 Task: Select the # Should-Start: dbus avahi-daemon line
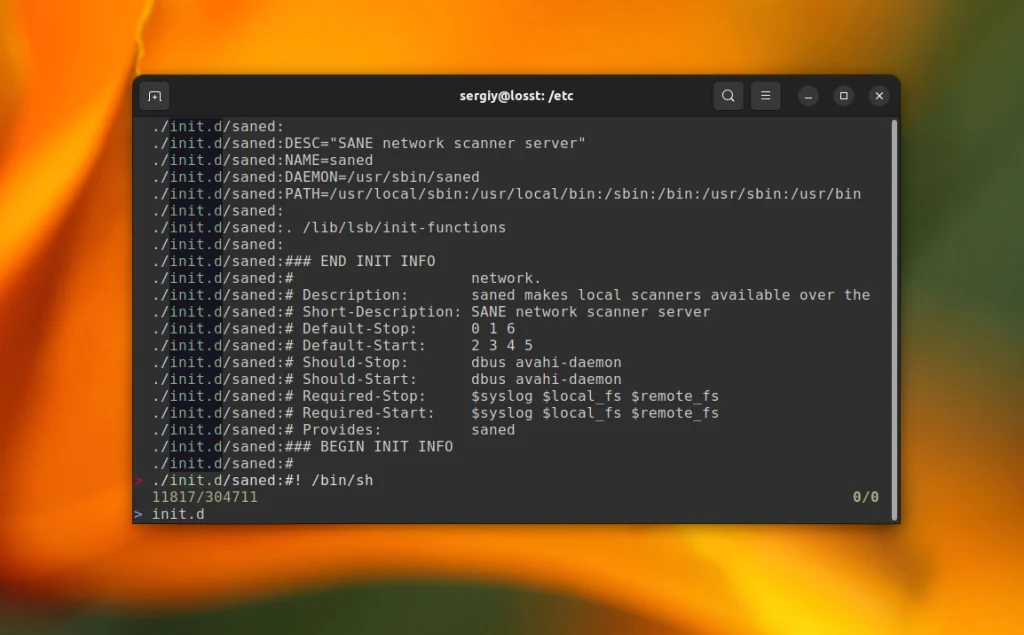click(x=387, y=380)
